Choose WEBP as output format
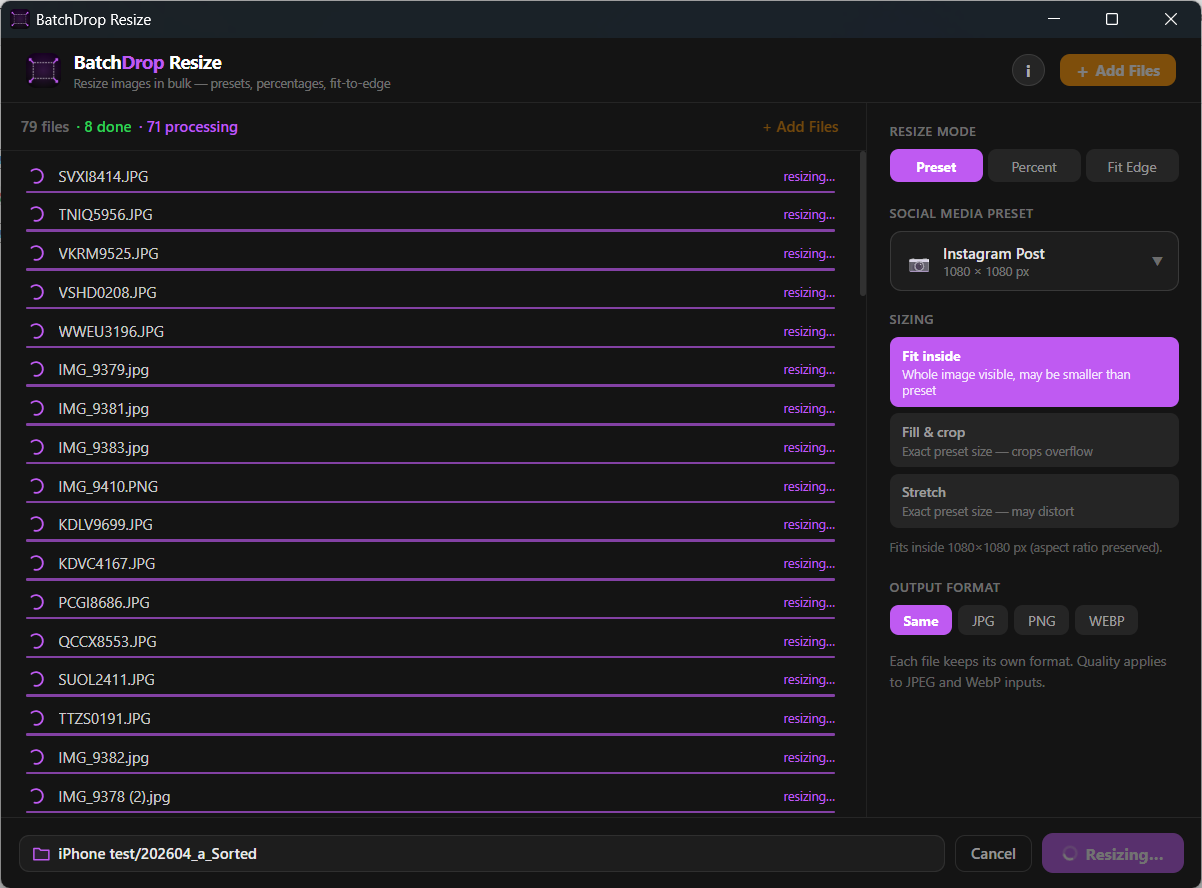The height and width of the screenshot is (888, 1202). (x=1106, y=621)
